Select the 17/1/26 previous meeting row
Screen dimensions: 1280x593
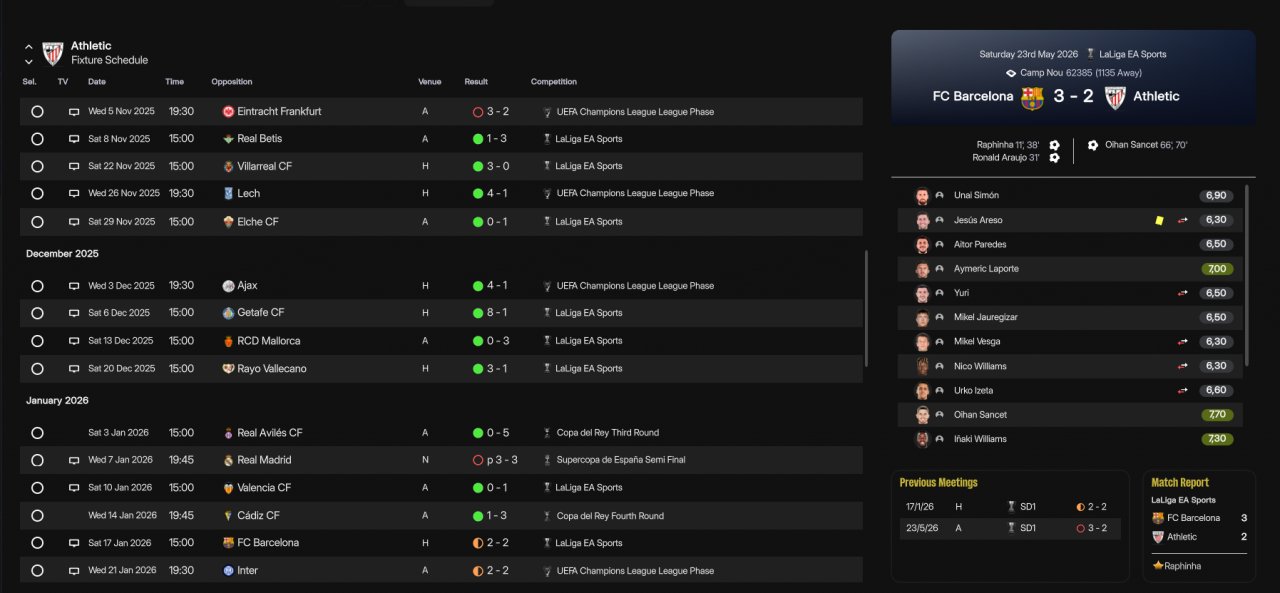click(1010, 507)
